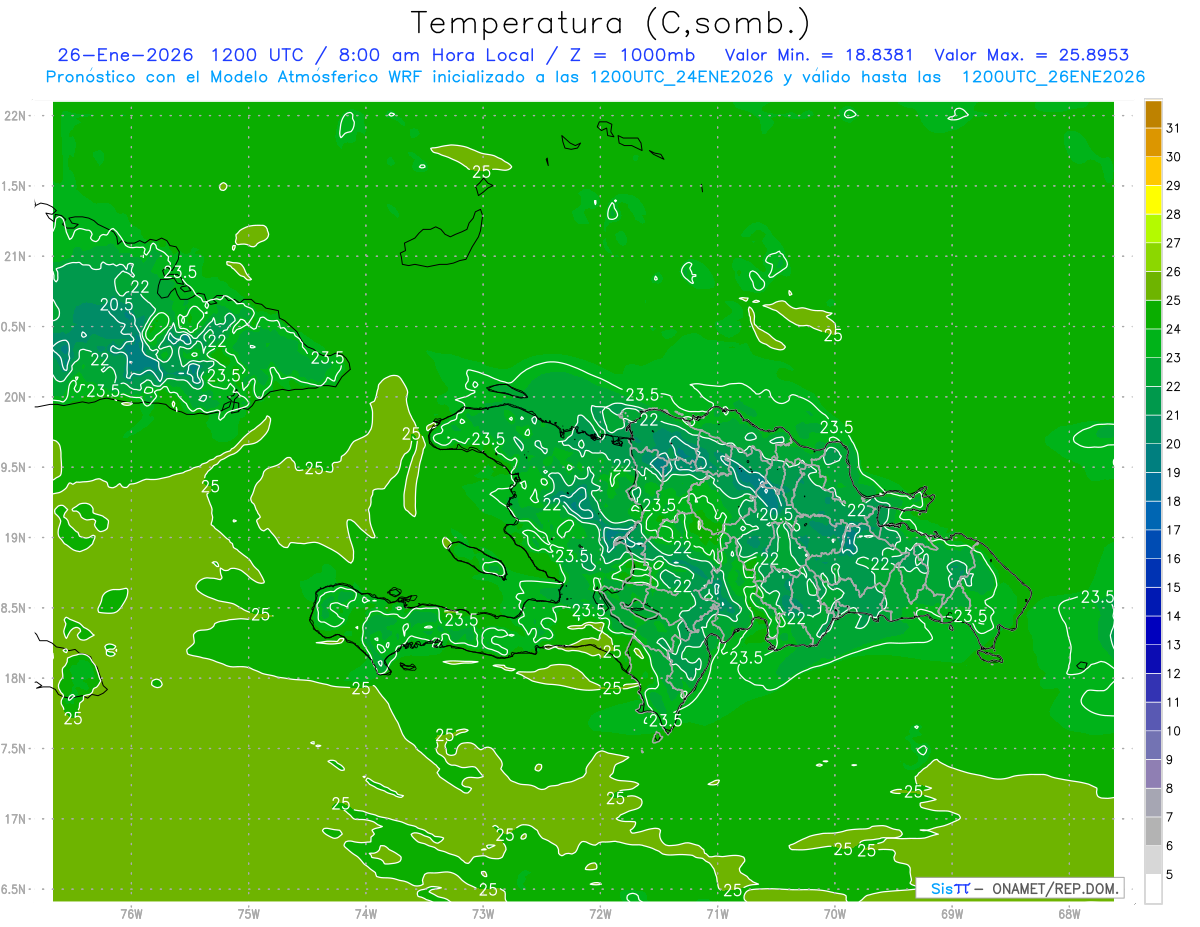Click the "10" value on the color scale
The image size is (1200, 927).
[1174, 732]
